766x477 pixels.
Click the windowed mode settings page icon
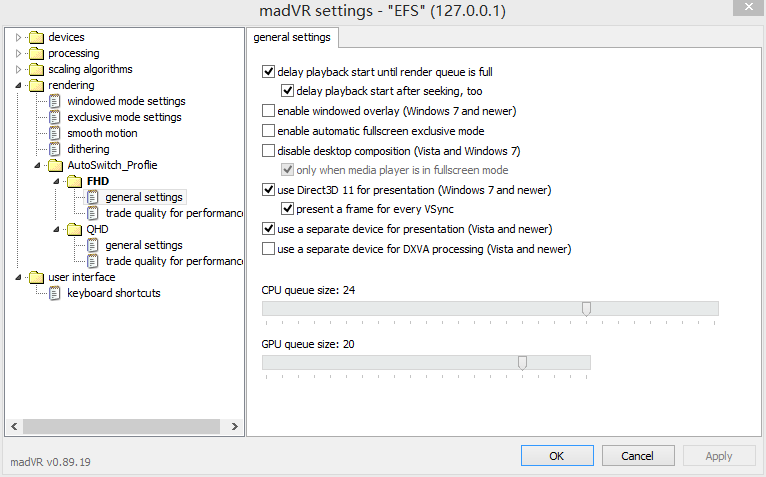56,102
